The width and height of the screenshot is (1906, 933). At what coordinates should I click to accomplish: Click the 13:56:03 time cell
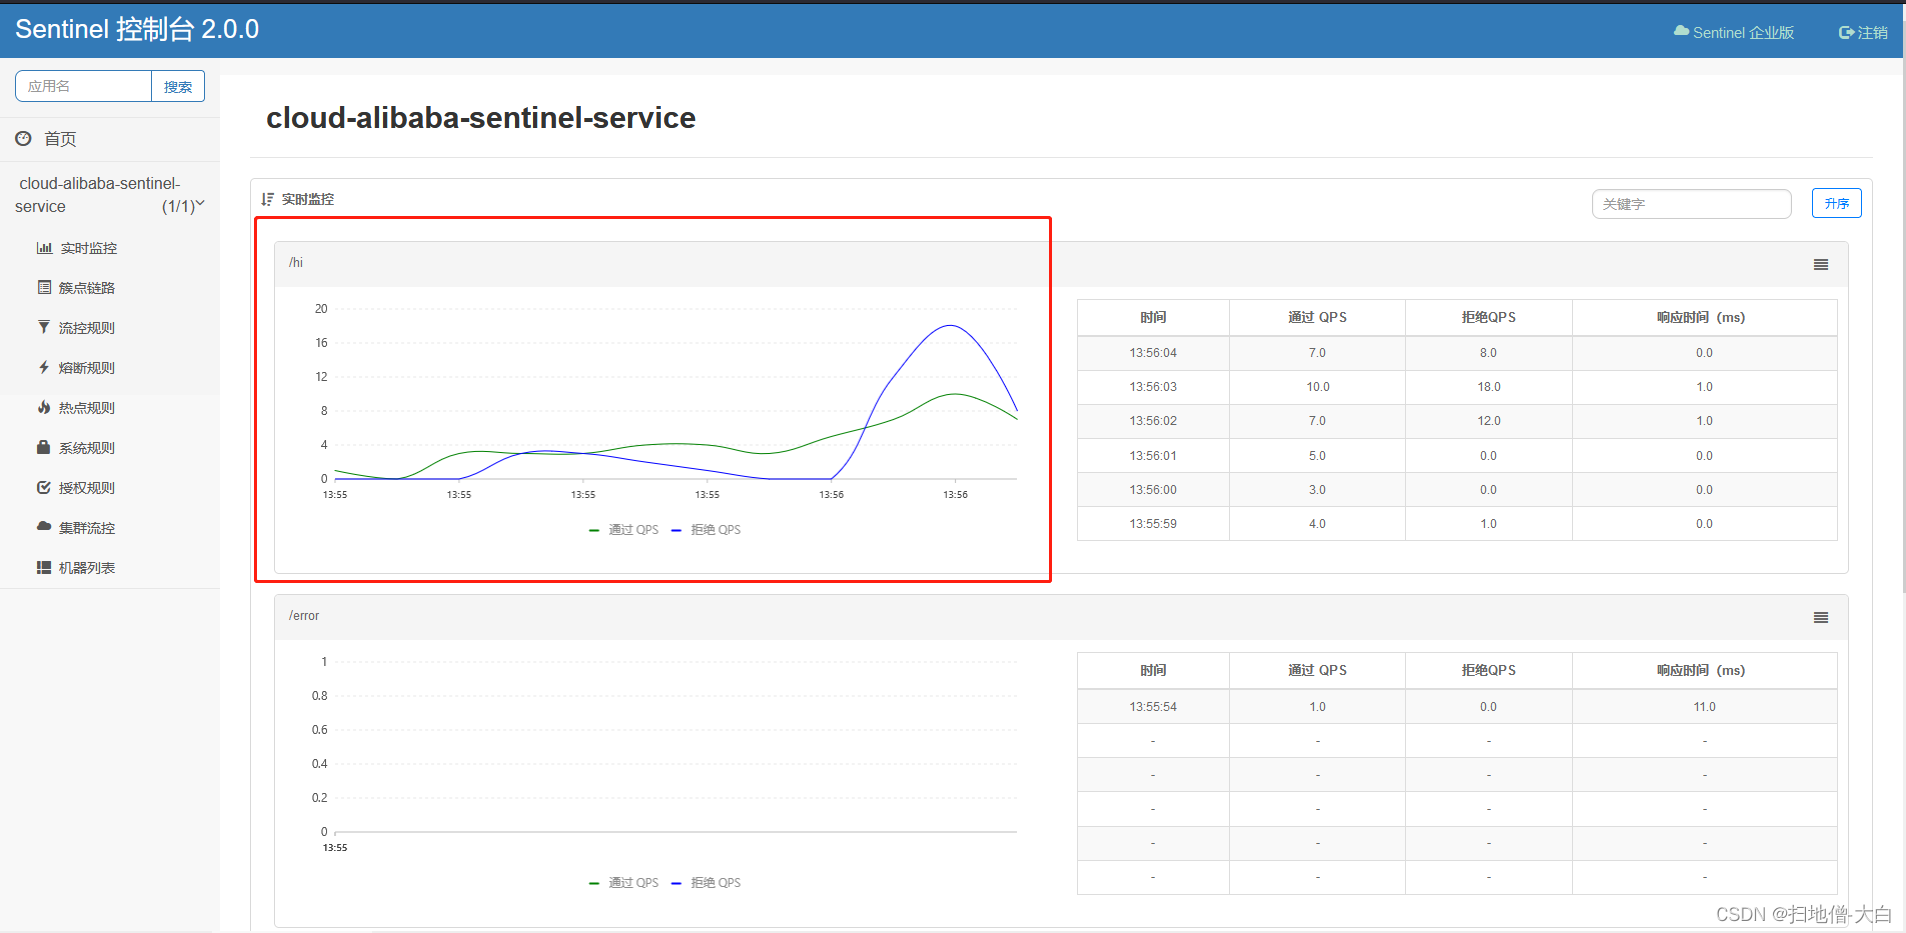pos(1153,387)
